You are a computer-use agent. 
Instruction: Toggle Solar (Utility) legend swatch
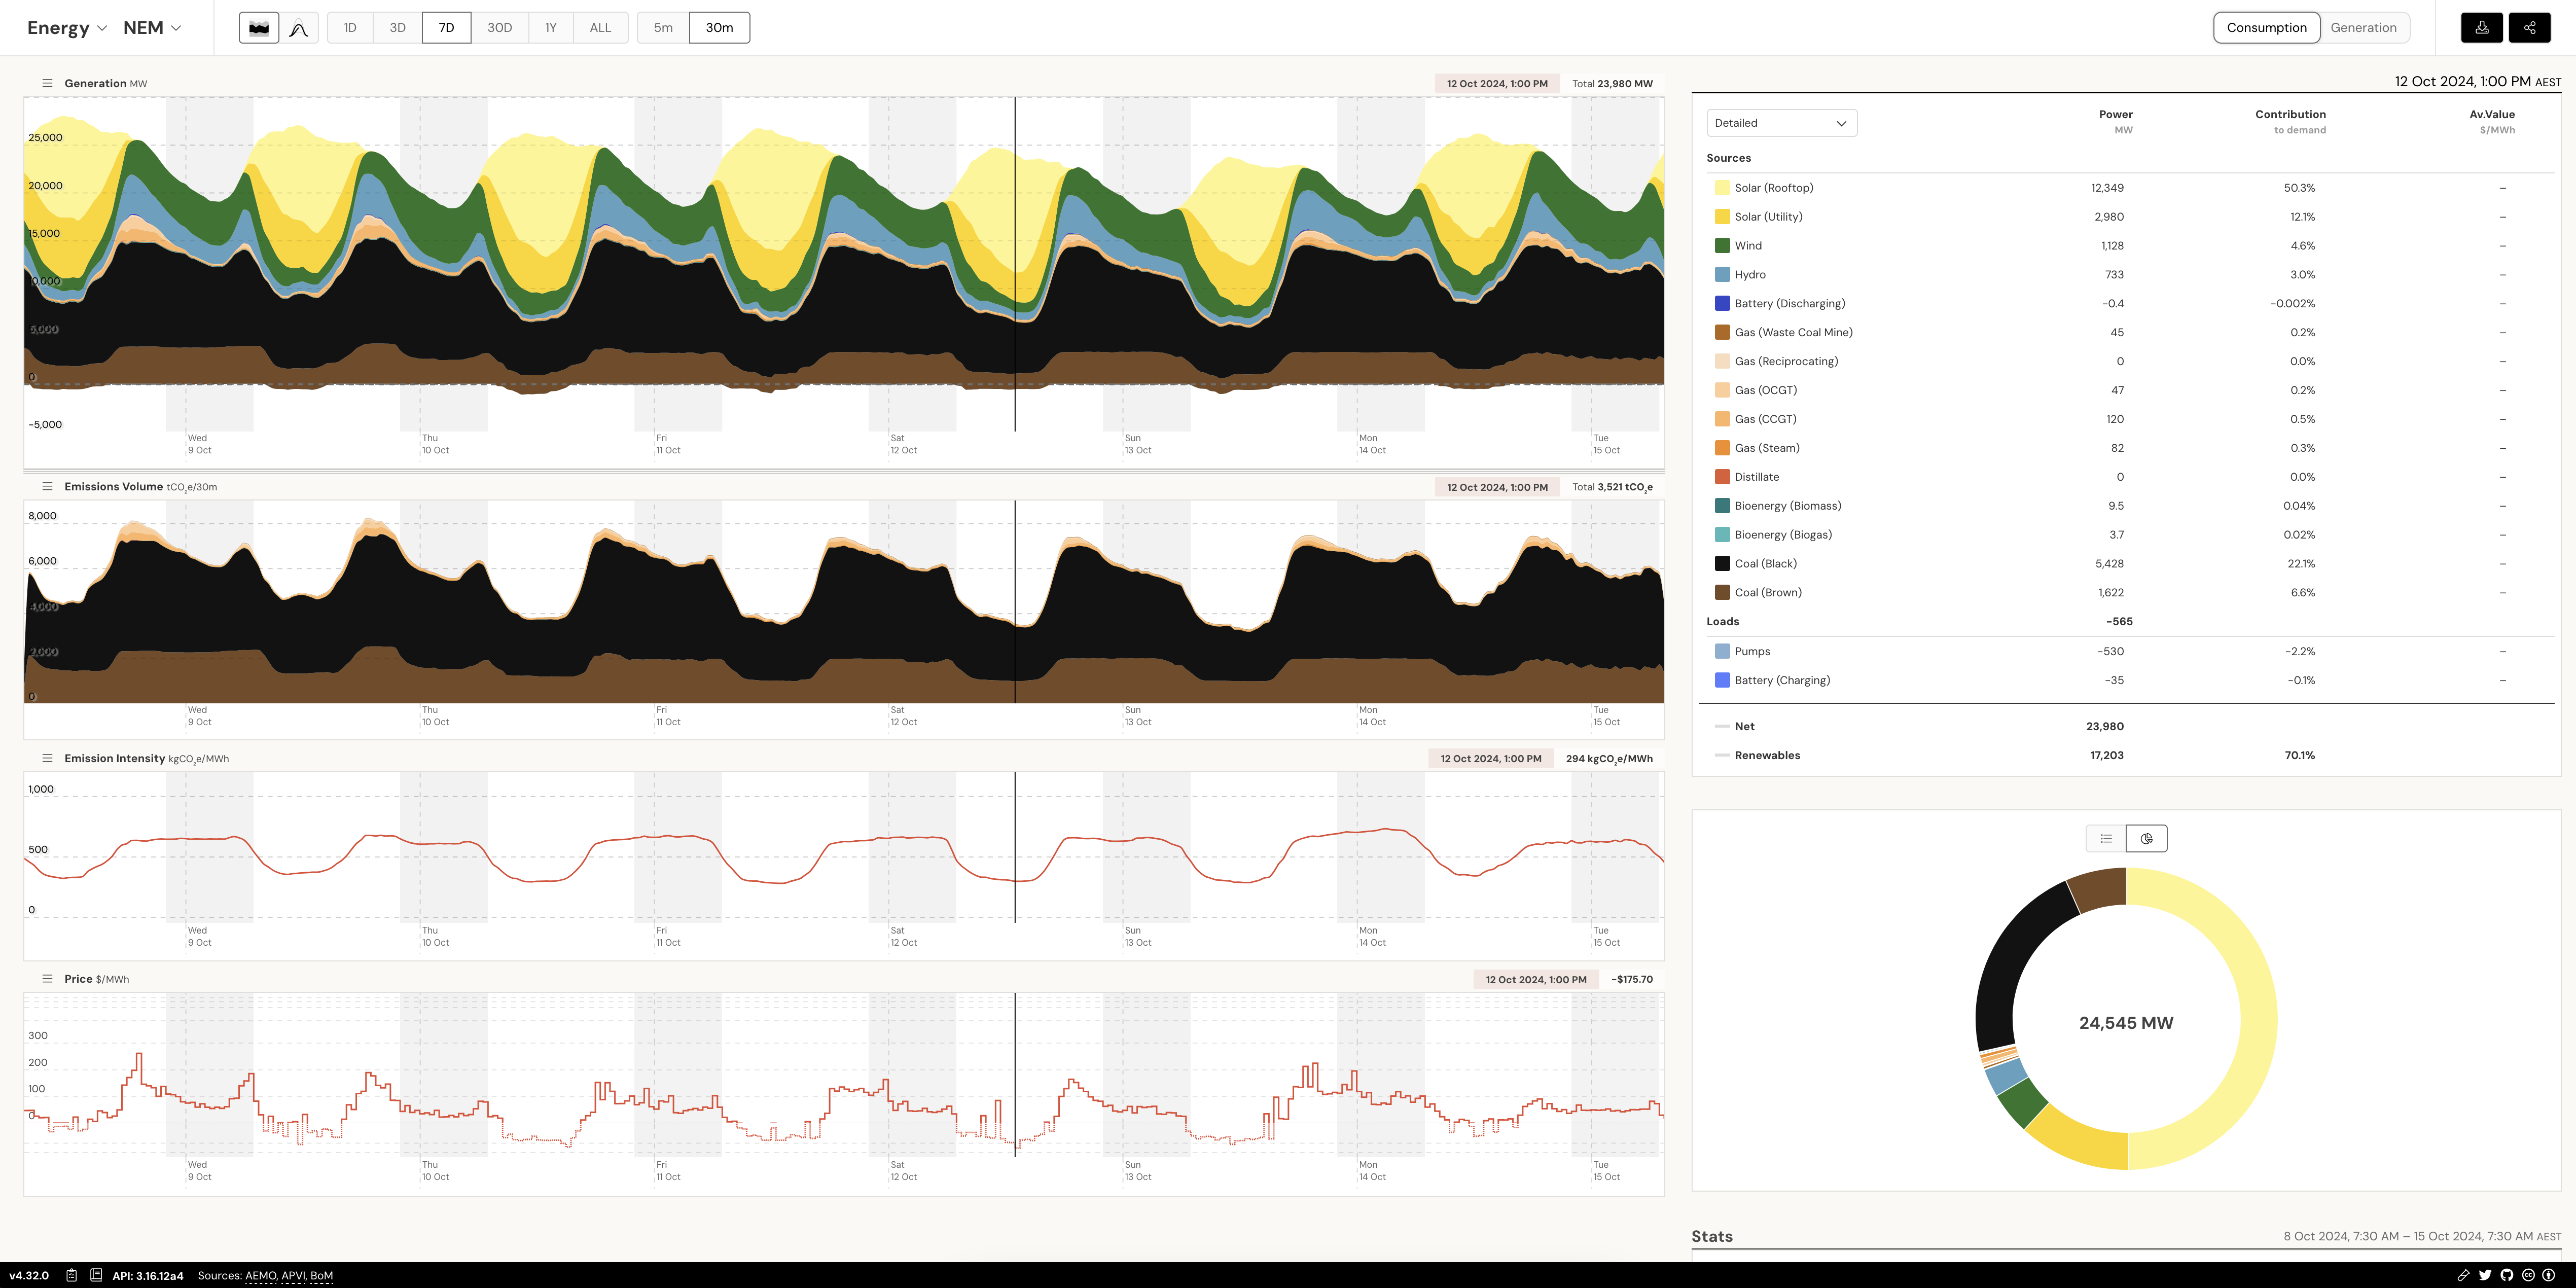[1722, 217]
